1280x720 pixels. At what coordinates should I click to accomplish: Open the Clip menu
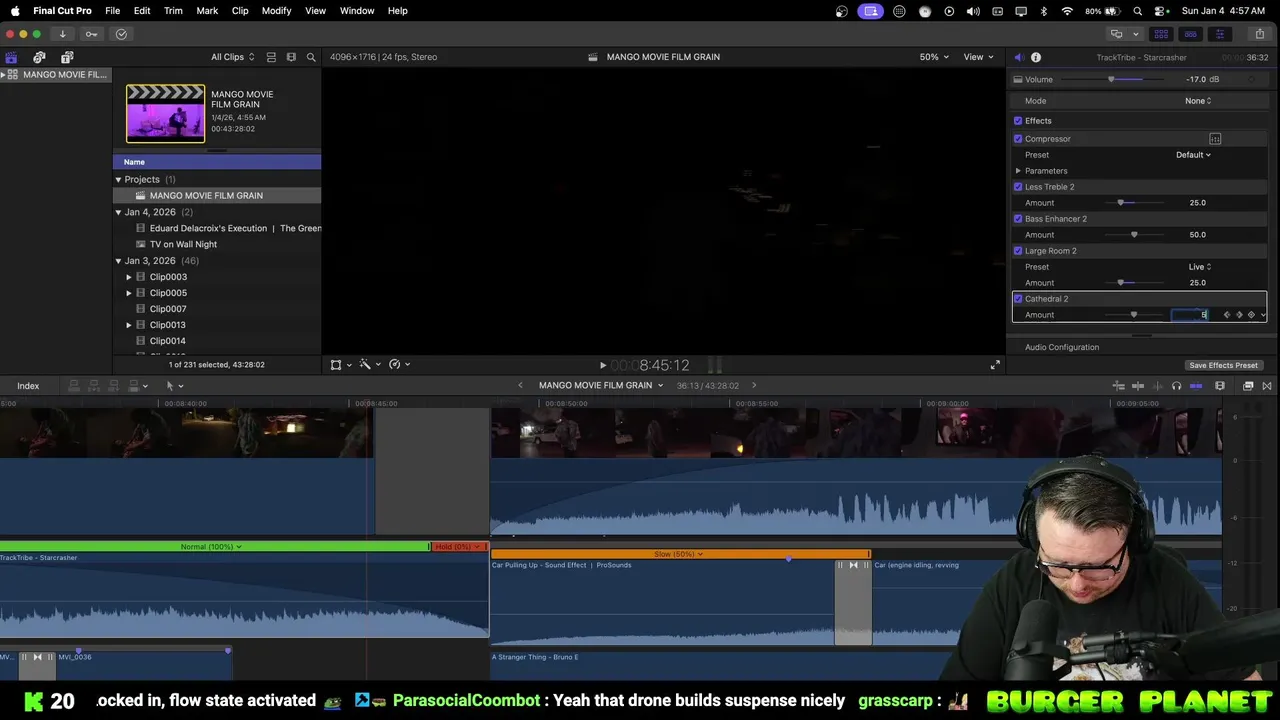tap(240, 11)
